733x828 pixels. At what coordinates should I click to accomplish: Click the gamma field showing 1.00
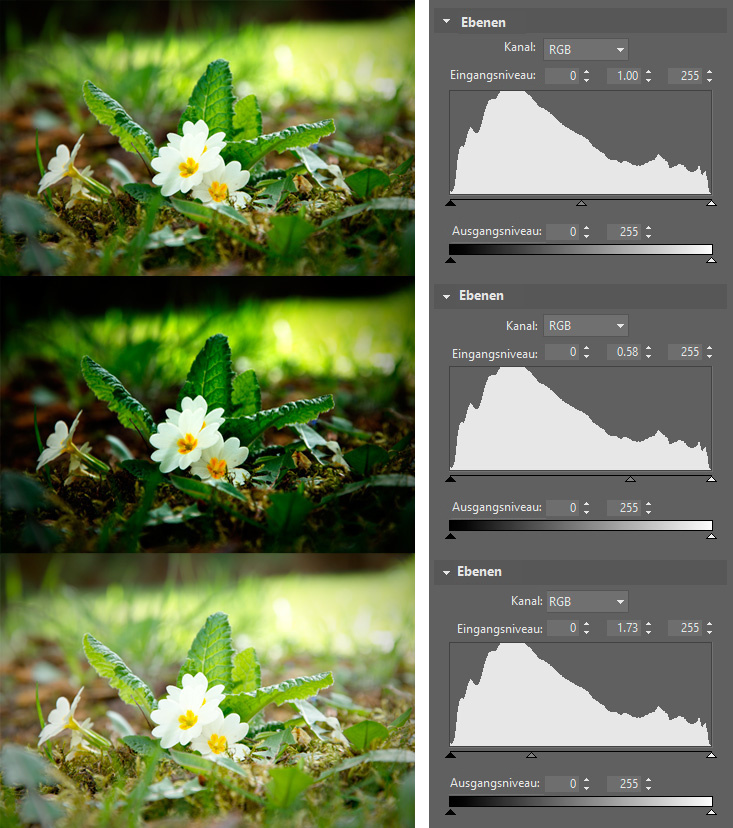point(624,76)
